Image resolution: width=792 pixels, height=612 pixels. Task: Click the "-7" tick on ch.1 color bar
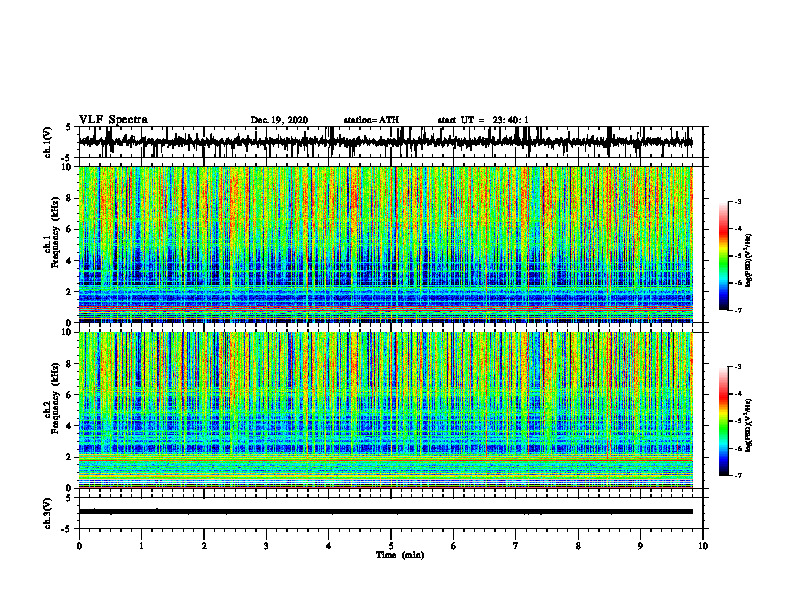[x=738, y=311]
